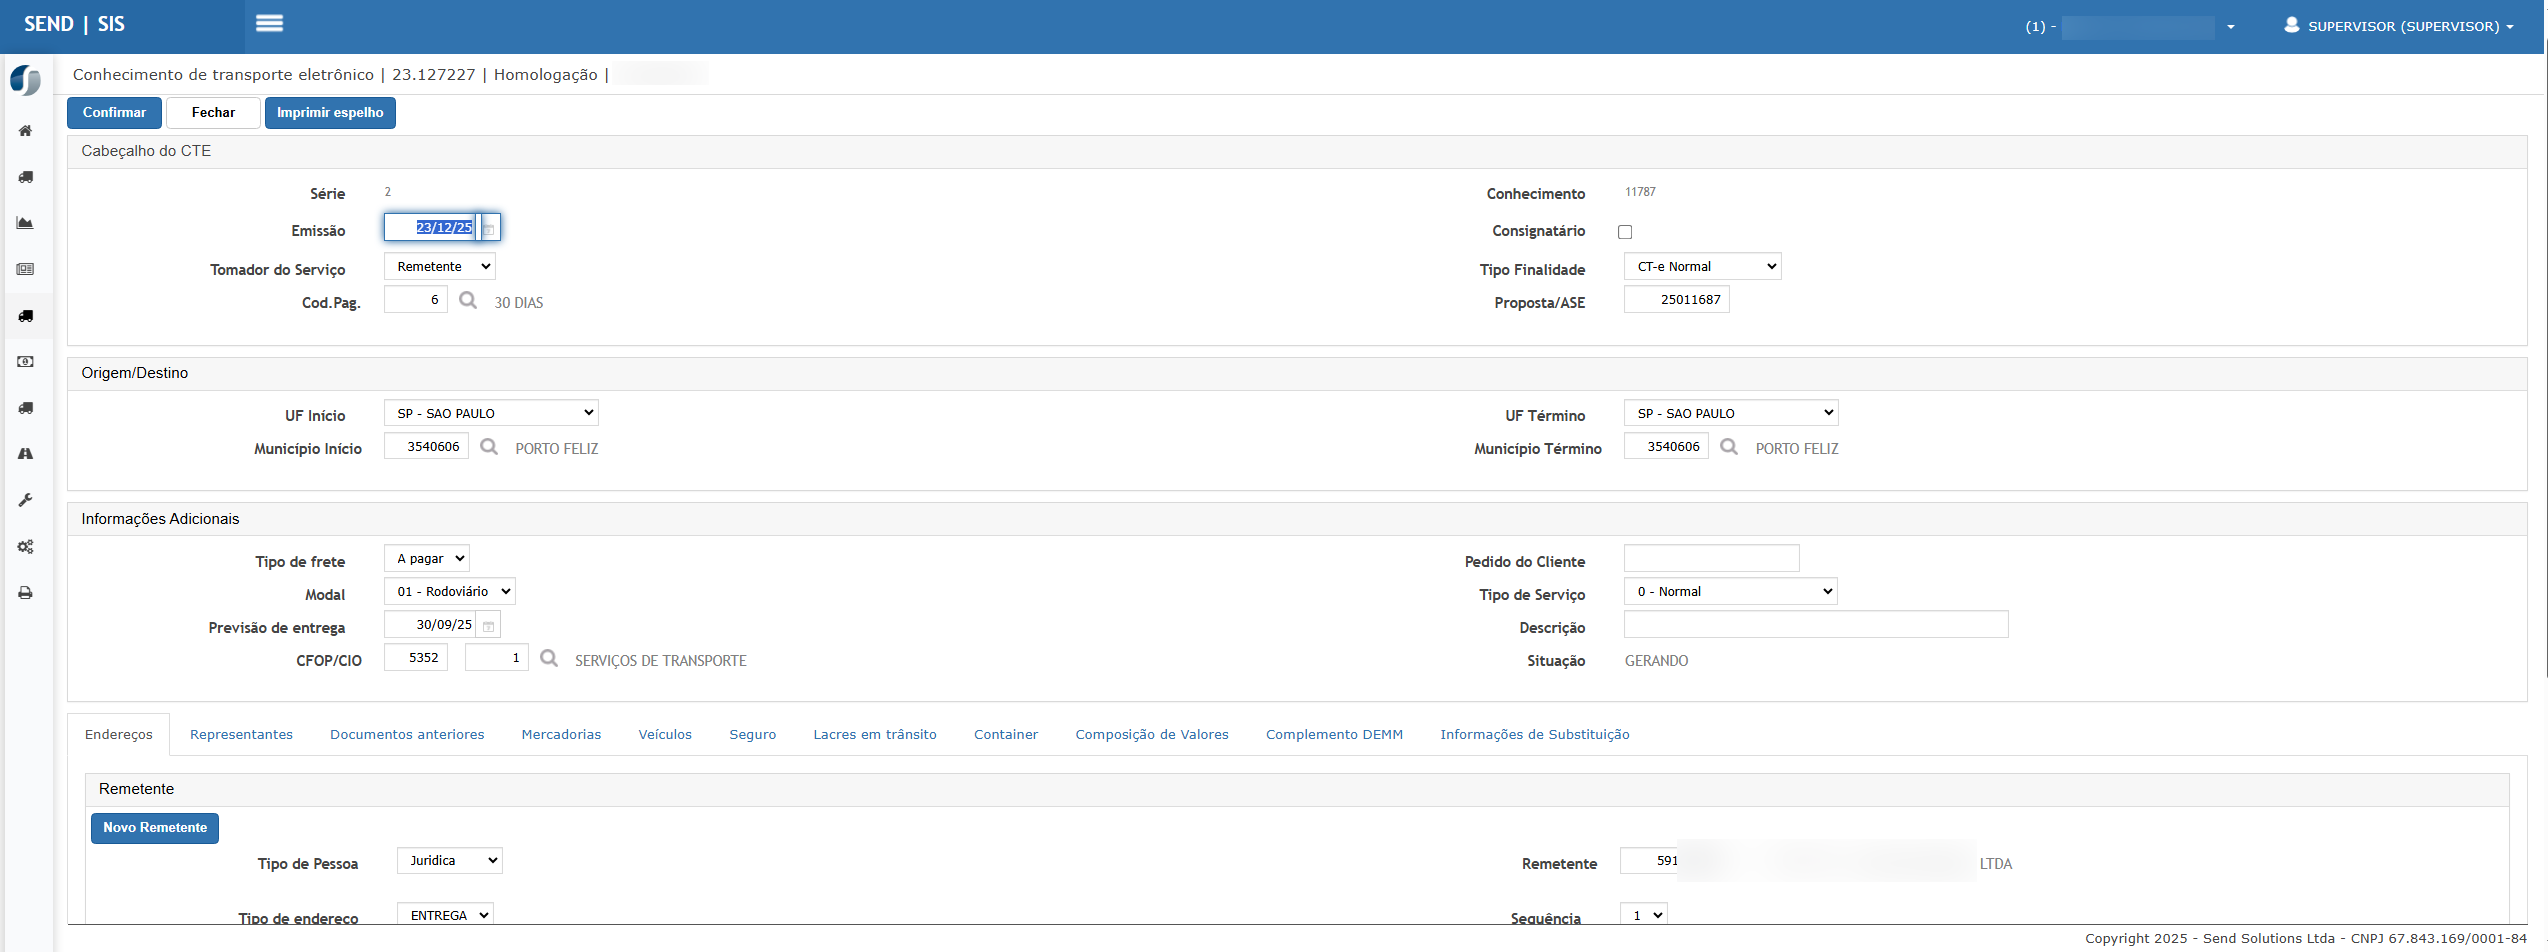Open the Tipo Finalidade dropdown
Viewport: 2548px width, 952px height.
click(x=1702, y=267)
